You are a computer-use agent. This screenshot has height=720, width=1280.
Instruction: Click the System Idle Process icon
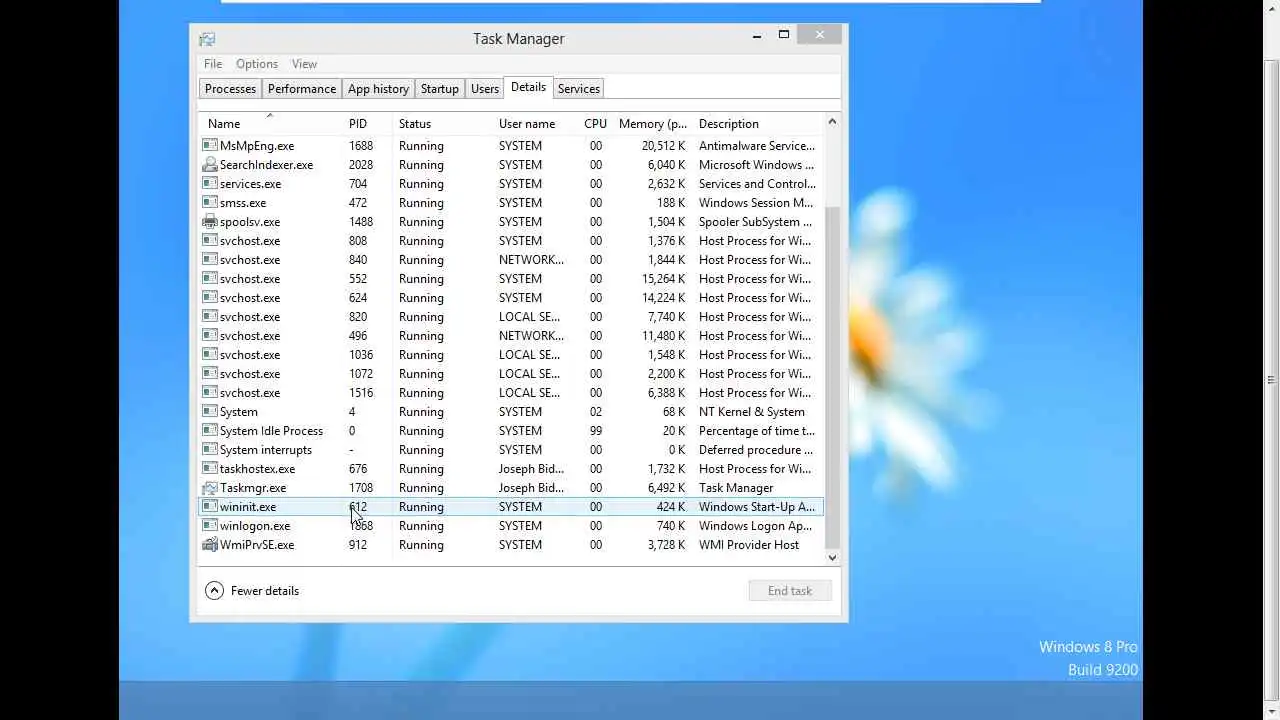(x=210, y=430)
